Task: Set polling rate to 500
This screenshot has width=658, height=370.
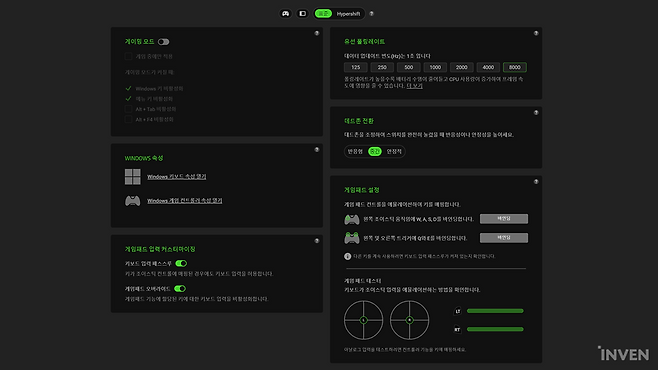Action: (x=409, y=67)
